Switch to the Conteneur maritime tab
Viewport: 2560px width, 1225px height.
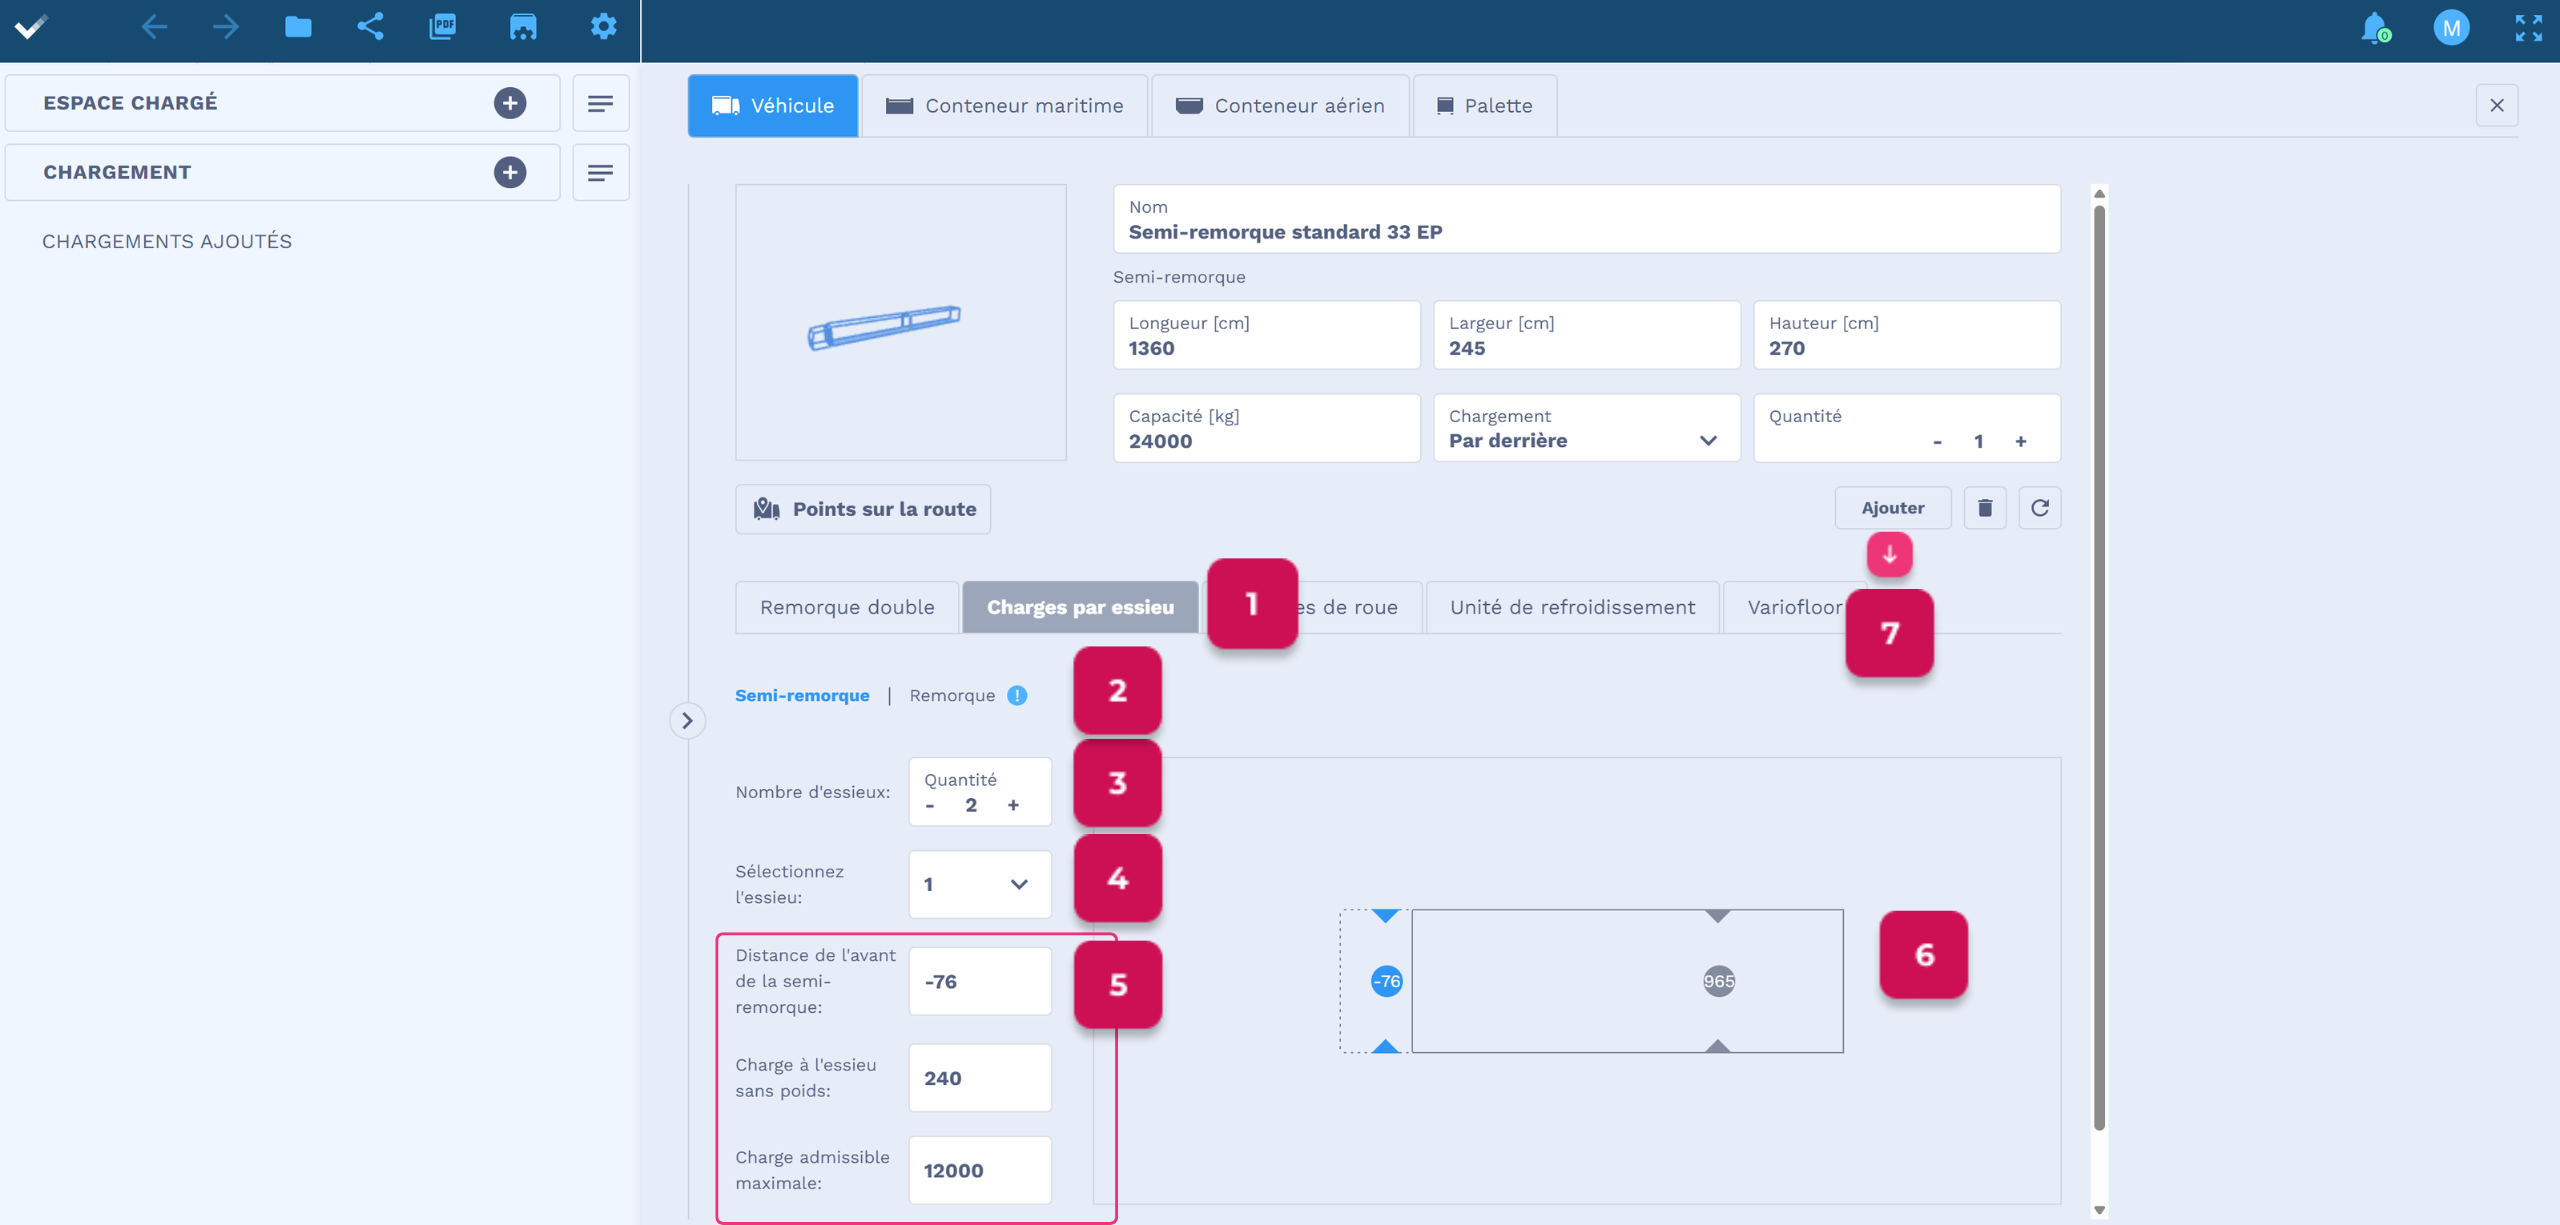coord(1004,106)
